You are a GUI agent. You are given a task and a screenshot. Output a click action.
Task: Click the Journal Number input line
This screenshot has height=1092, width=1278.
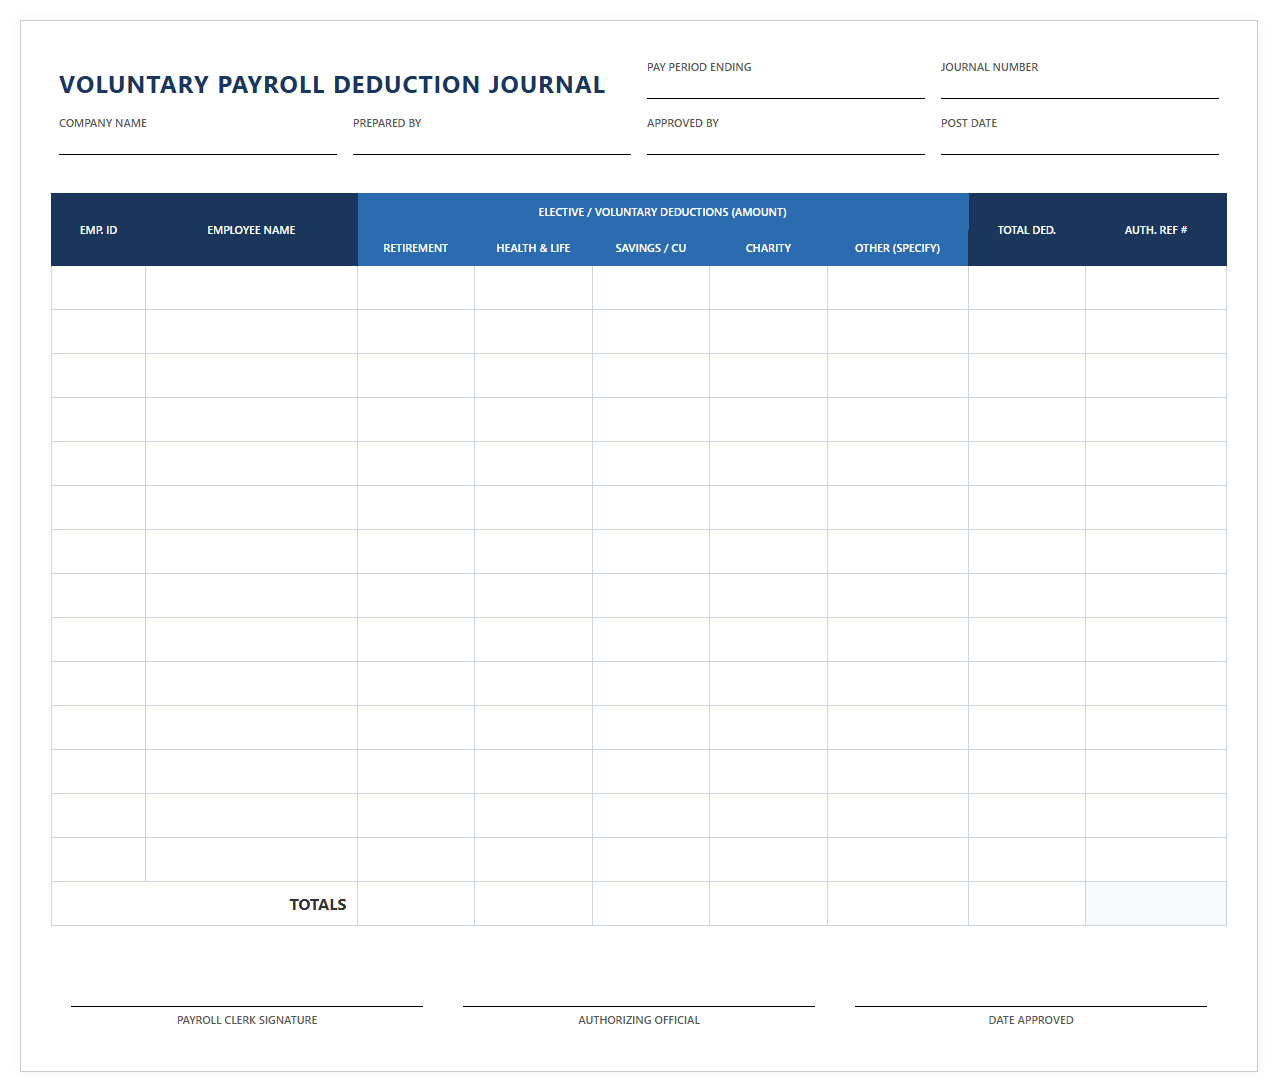[1079, 88]
